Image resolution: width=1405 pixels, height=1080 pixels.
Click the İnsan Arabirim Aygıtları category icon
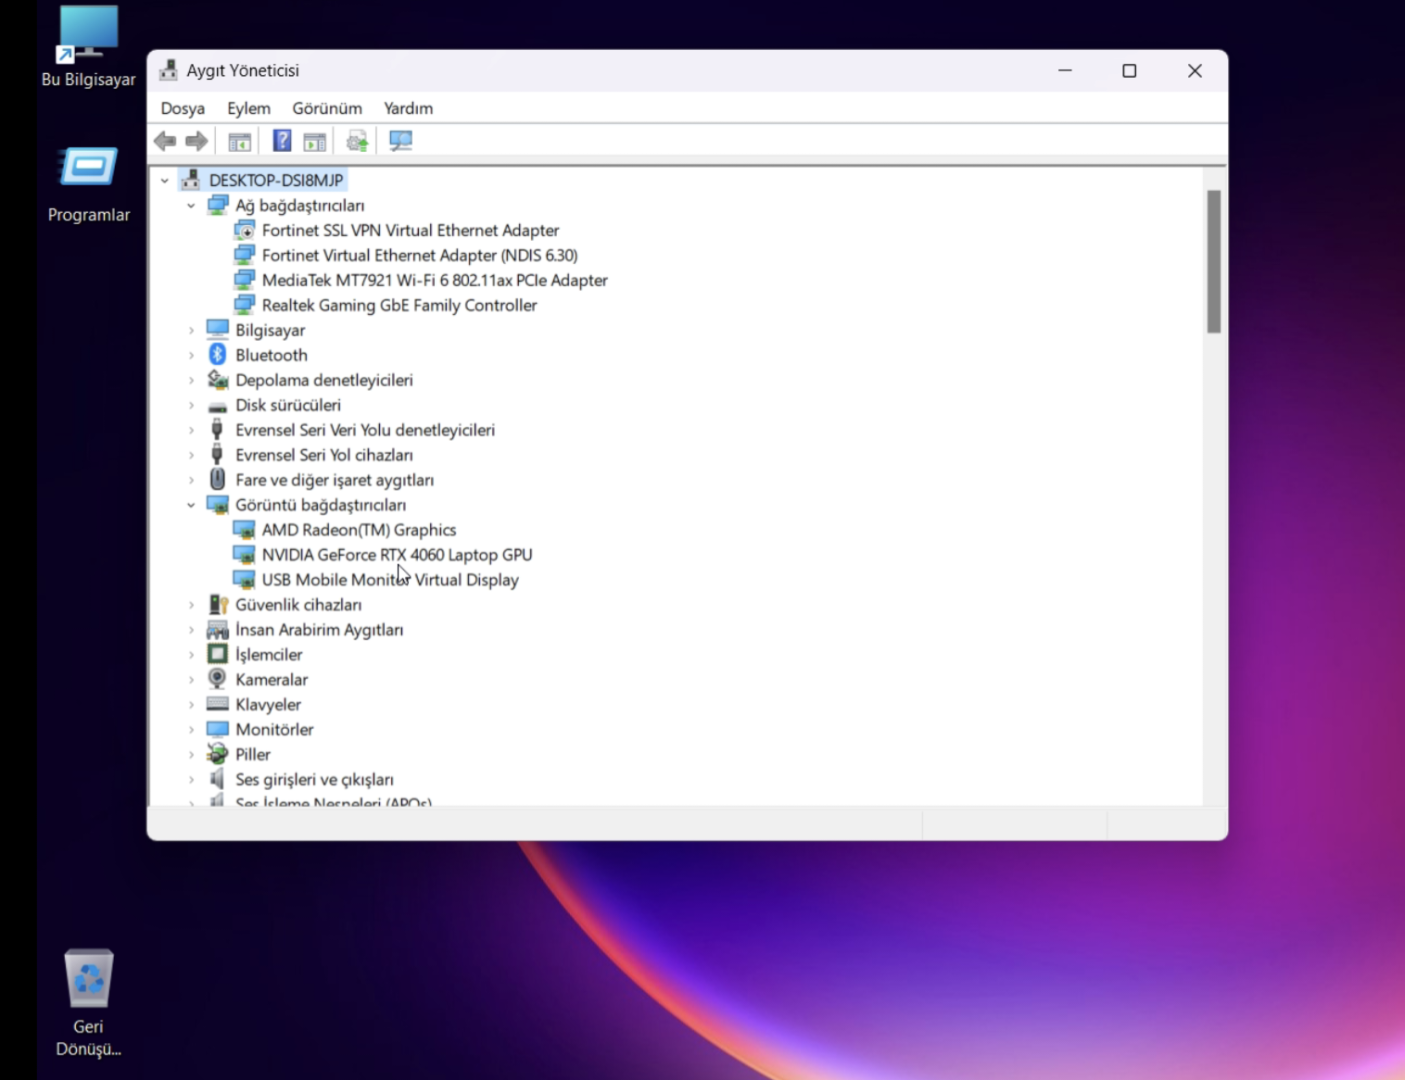coord(217,630)
